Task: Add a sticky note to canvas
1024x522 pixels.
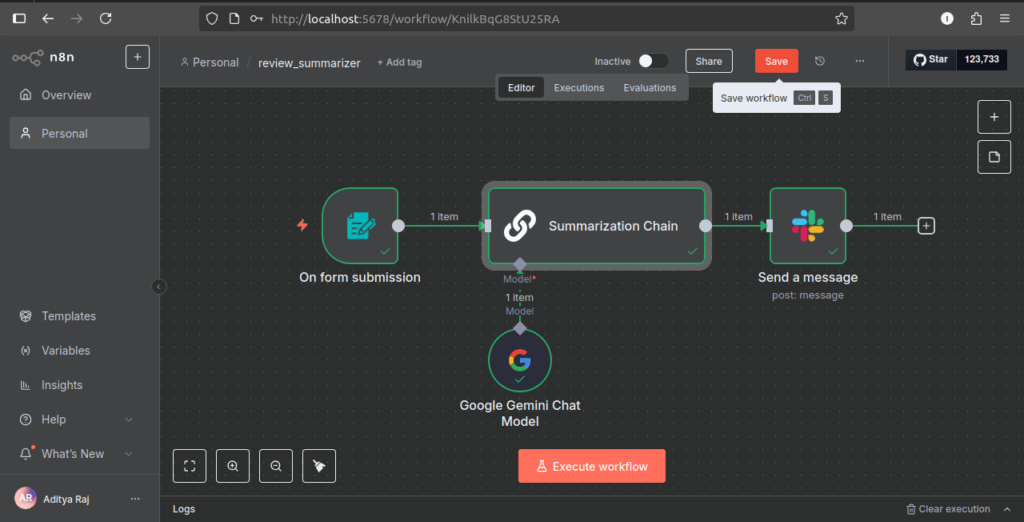Action: click(994, 157)
